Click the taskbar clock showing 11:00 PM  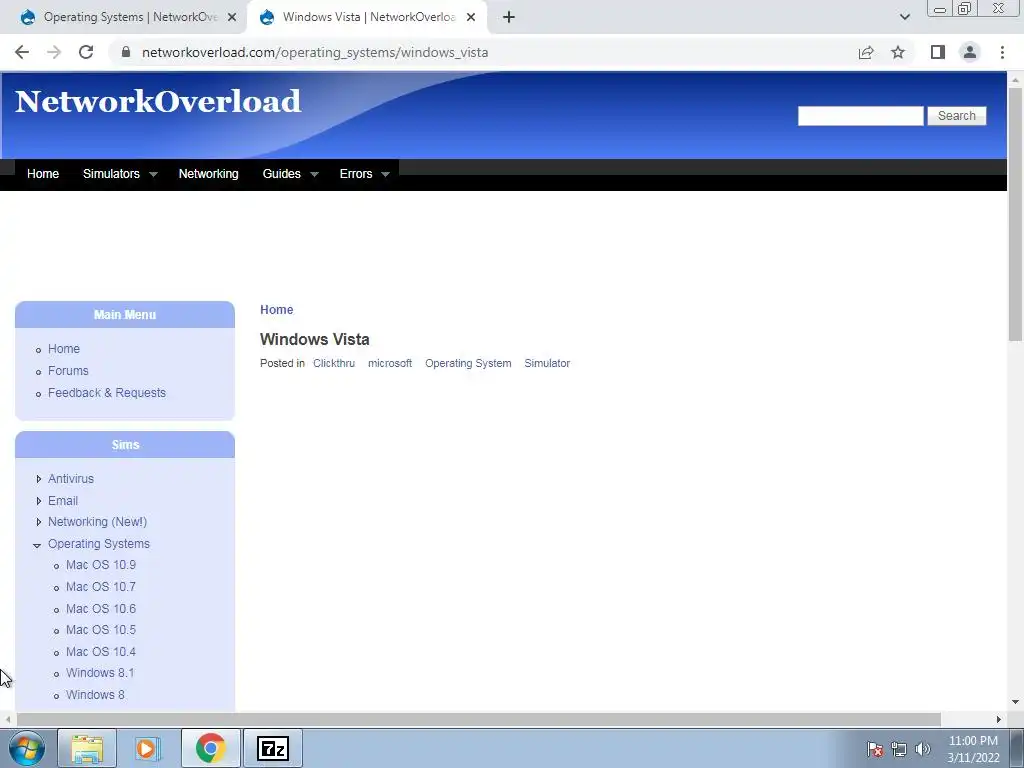973,749
